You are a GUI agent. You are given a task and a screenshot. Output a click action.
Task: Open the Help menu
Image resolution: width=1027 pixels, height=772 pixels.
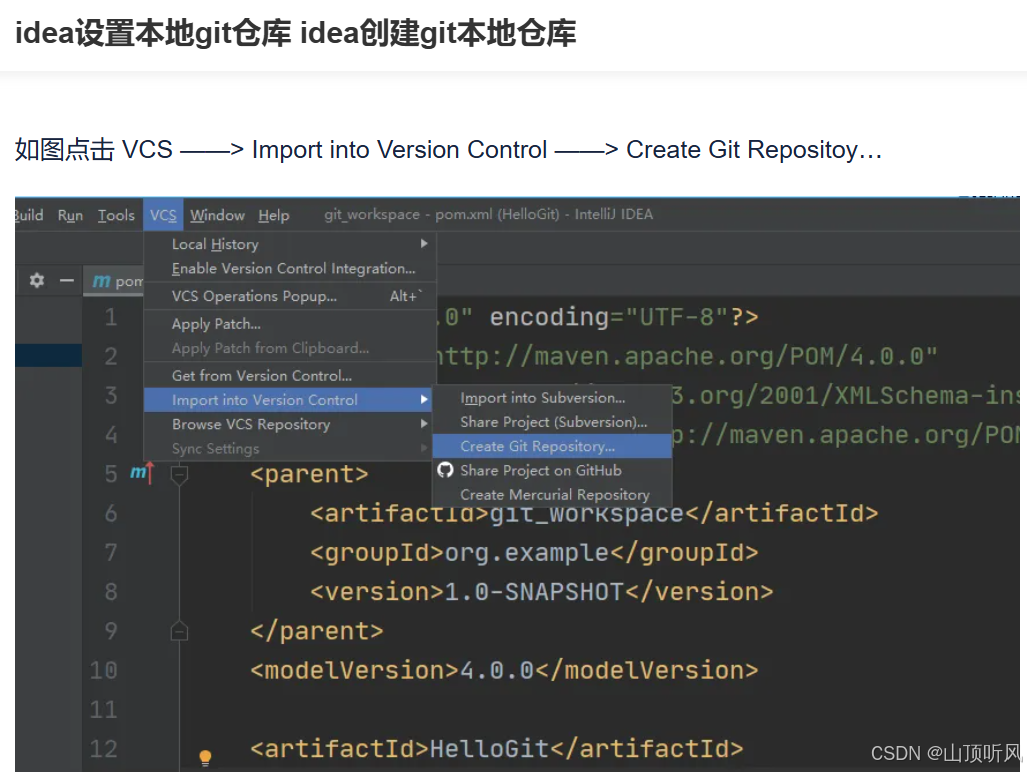[274, 215]
